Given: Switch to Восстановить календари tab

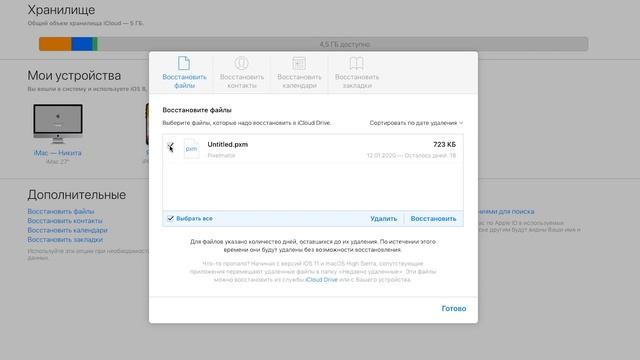Looking at the screenshot, I should 299,73.
